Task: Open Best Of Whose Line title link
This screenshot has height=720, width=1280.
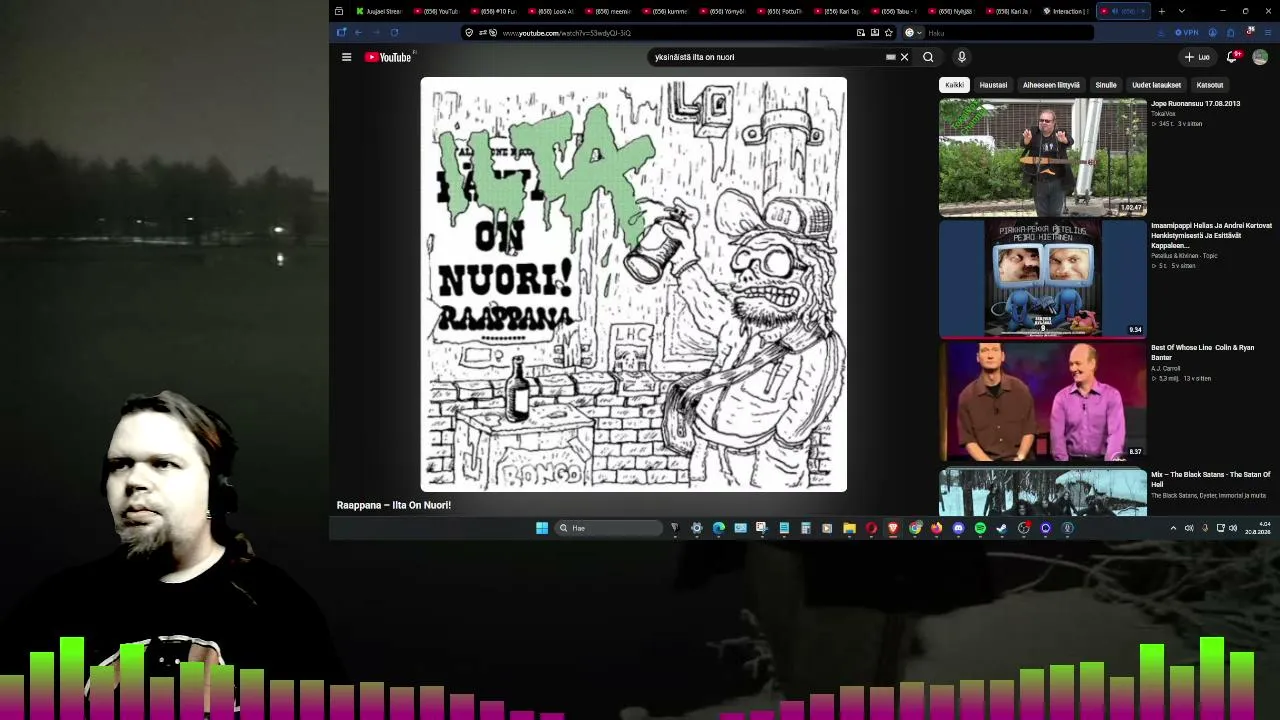Action: click(x=1202, y=352)
